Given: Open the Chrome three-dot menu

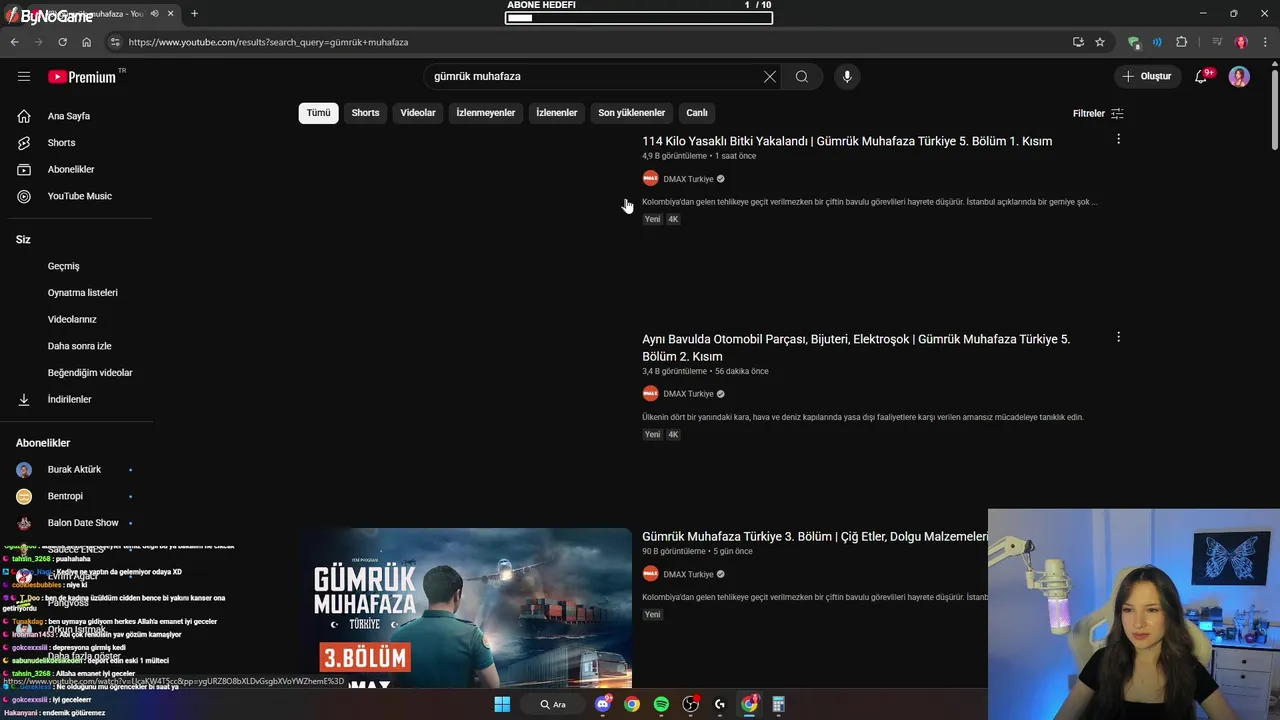Looking at the screenshot, I should pyautogui.click(x=1266, y=42).
